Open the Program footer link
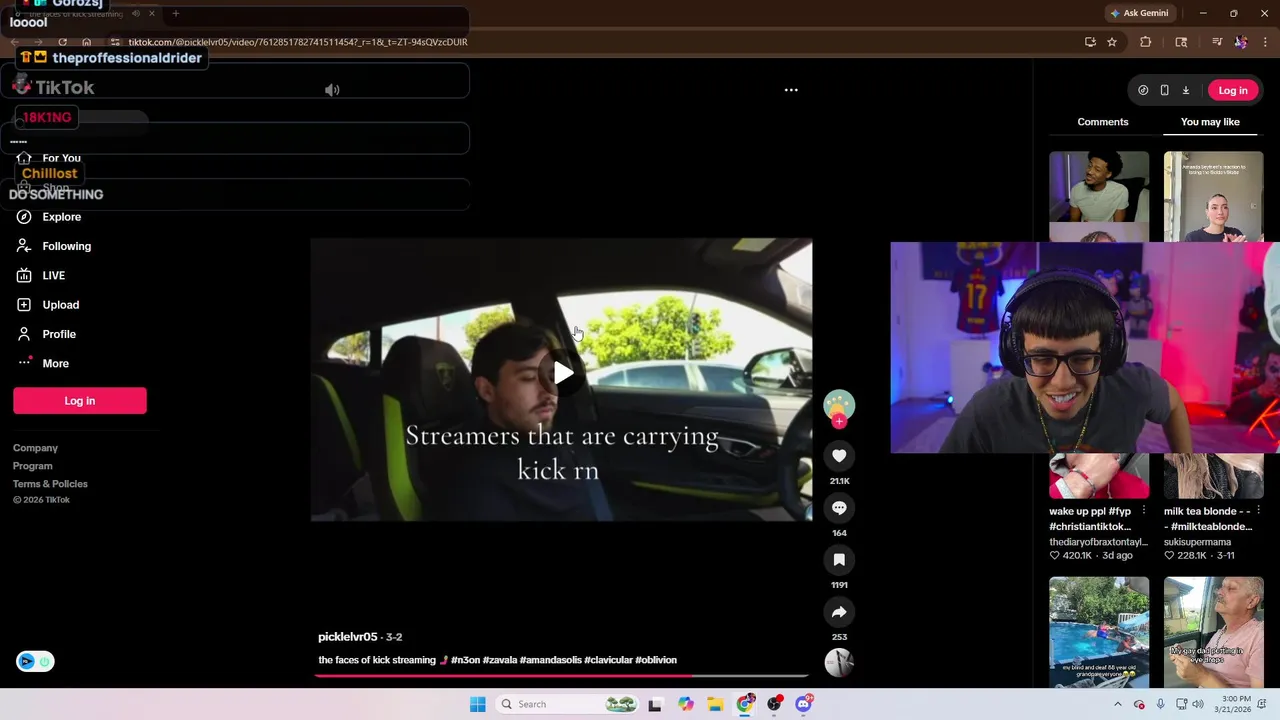 pos(32,466)
